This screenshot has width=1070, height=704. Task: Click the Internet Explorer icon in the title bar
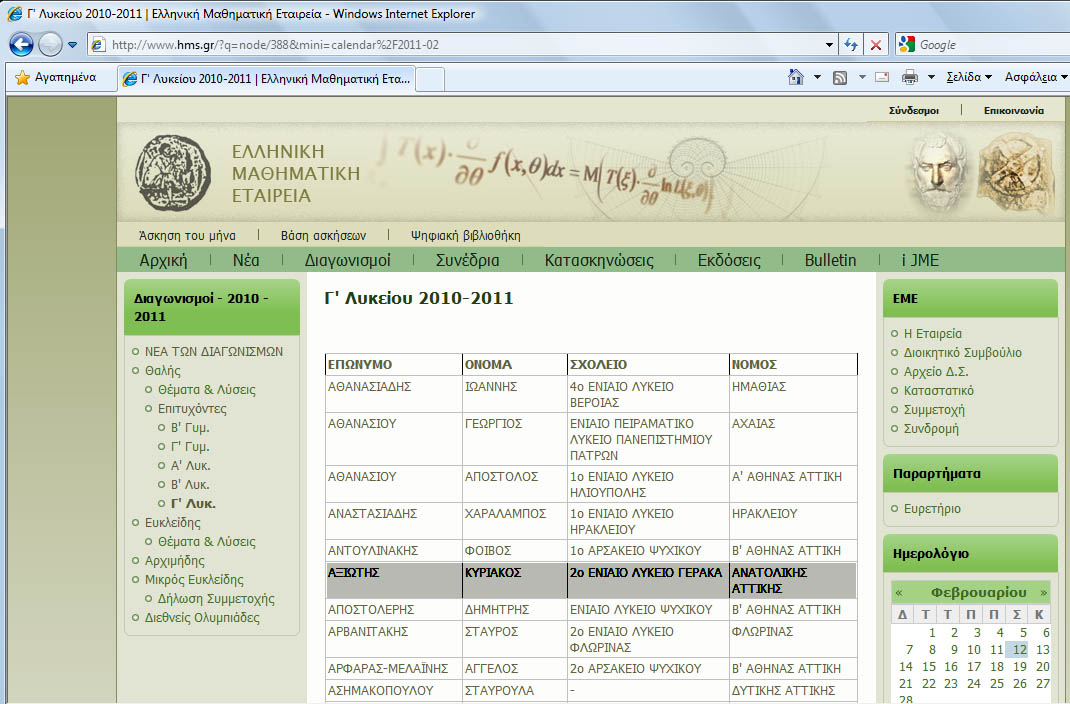[14, 14]
